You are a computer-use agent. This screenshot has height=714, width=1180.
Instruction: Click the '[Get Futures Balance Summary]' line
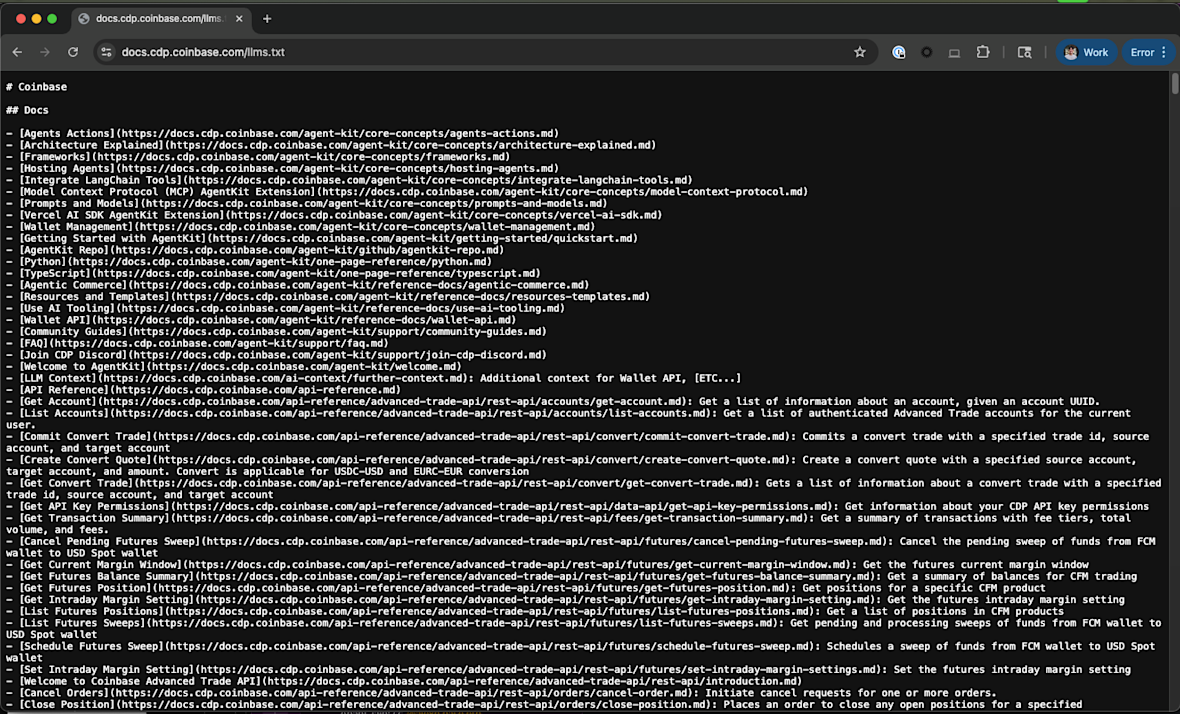click(x=571, y=576)
